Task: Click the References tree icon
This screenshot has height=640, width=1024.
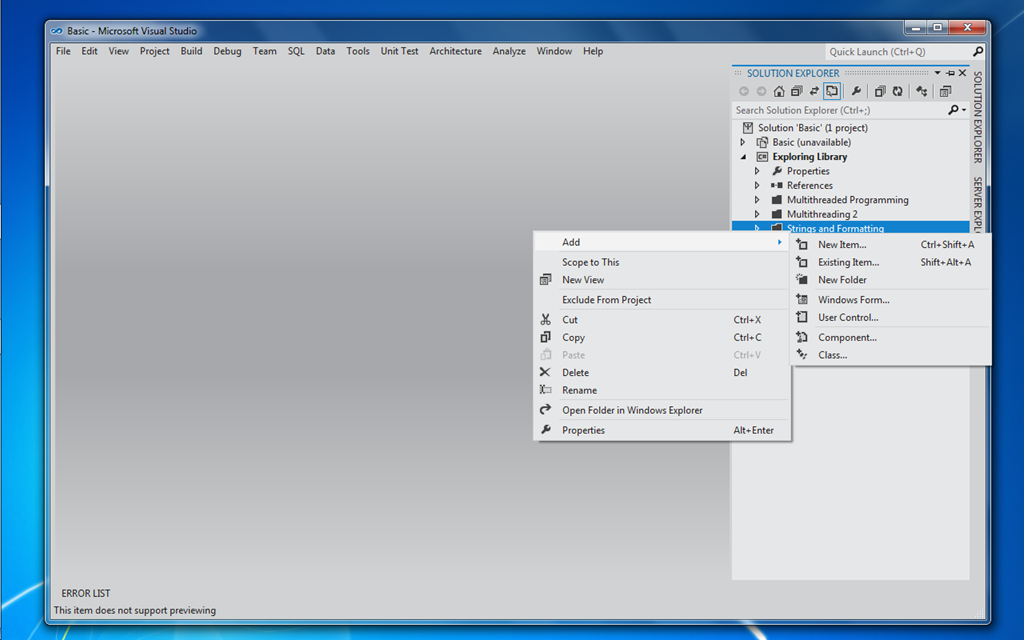Action: (x=776, y=185)
